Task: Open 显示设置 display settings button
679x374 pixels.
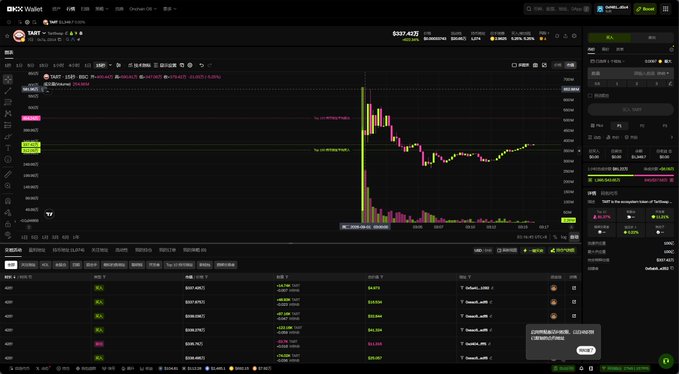Action: point(165,65)
